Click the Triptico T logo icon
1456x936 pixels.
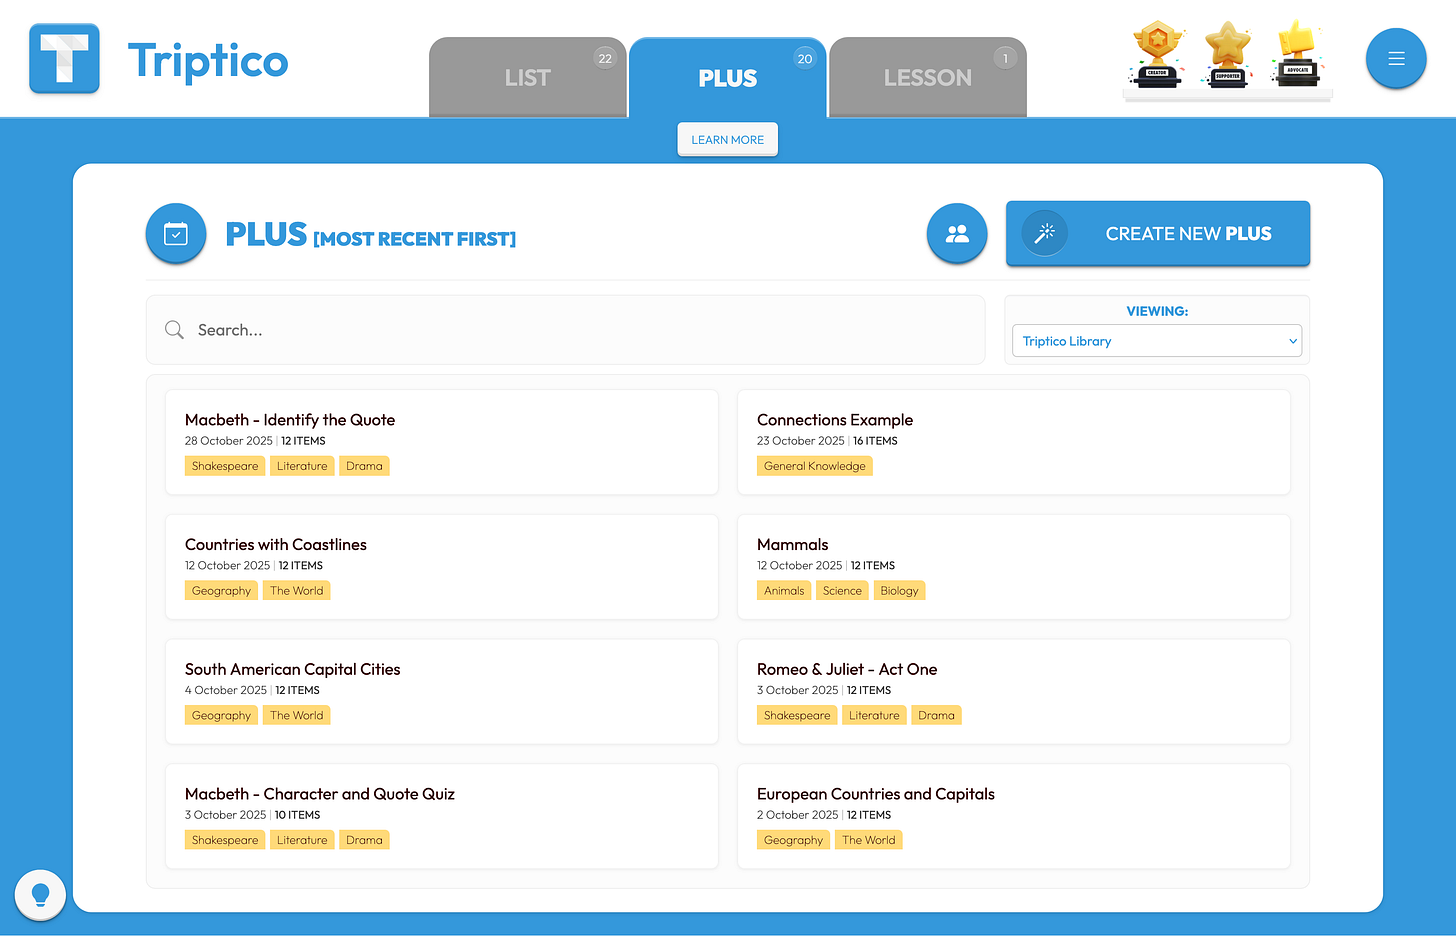click(x=64, y=59)
